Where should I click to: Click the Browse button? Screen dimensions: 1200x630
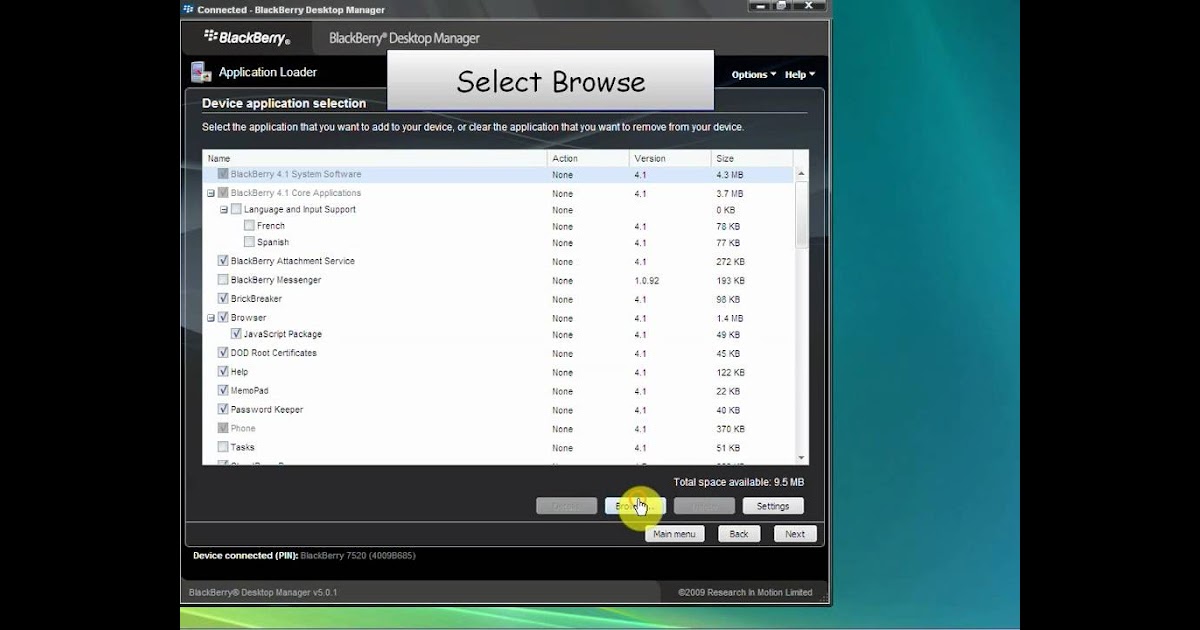click(635, 506)
